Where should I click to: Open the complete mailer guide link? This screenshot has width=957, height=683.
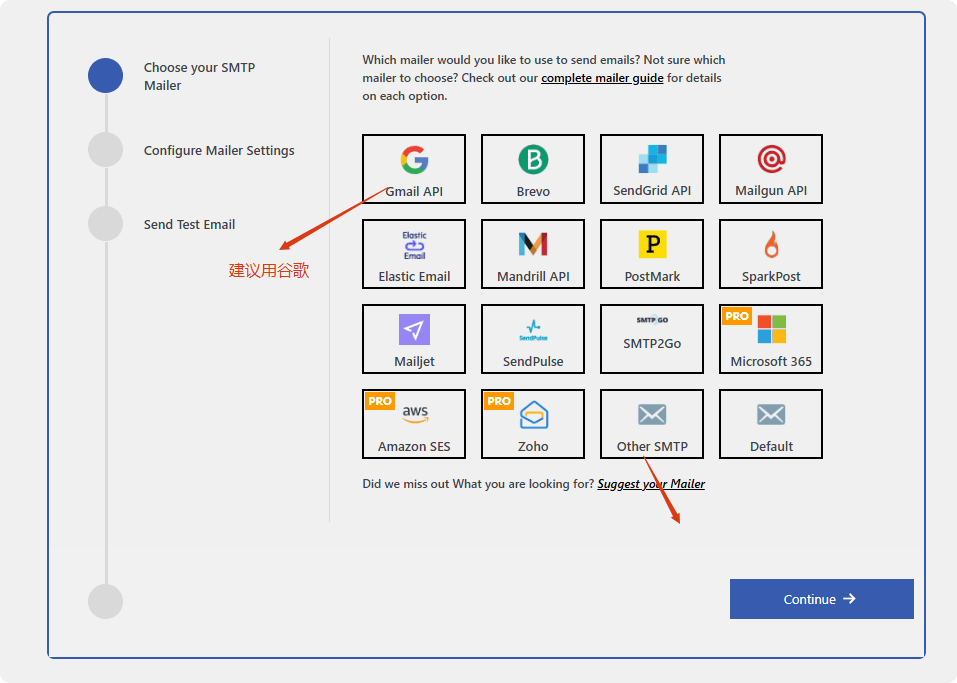(x=602, y=78)
